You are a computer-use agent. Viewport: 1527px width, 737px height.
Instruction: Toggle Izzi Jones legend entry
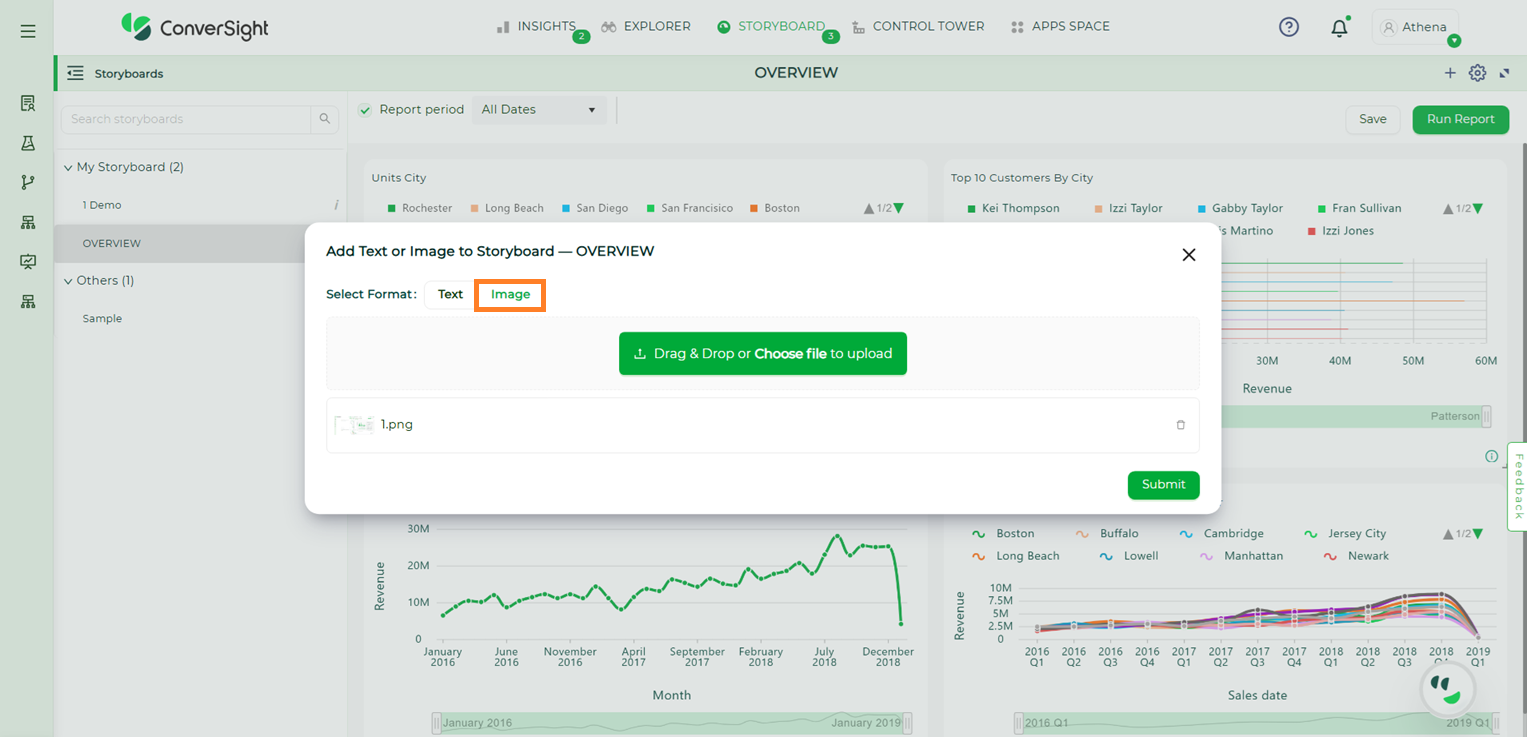point(1341,231)
